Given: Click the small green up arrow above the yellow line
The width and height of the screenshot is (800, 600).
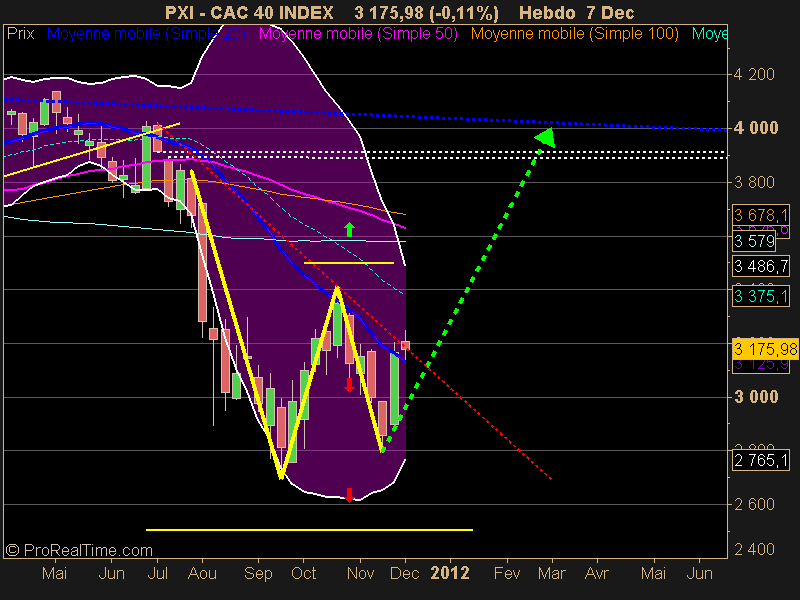Looking at the screenshot, I should tap(349, 230).
